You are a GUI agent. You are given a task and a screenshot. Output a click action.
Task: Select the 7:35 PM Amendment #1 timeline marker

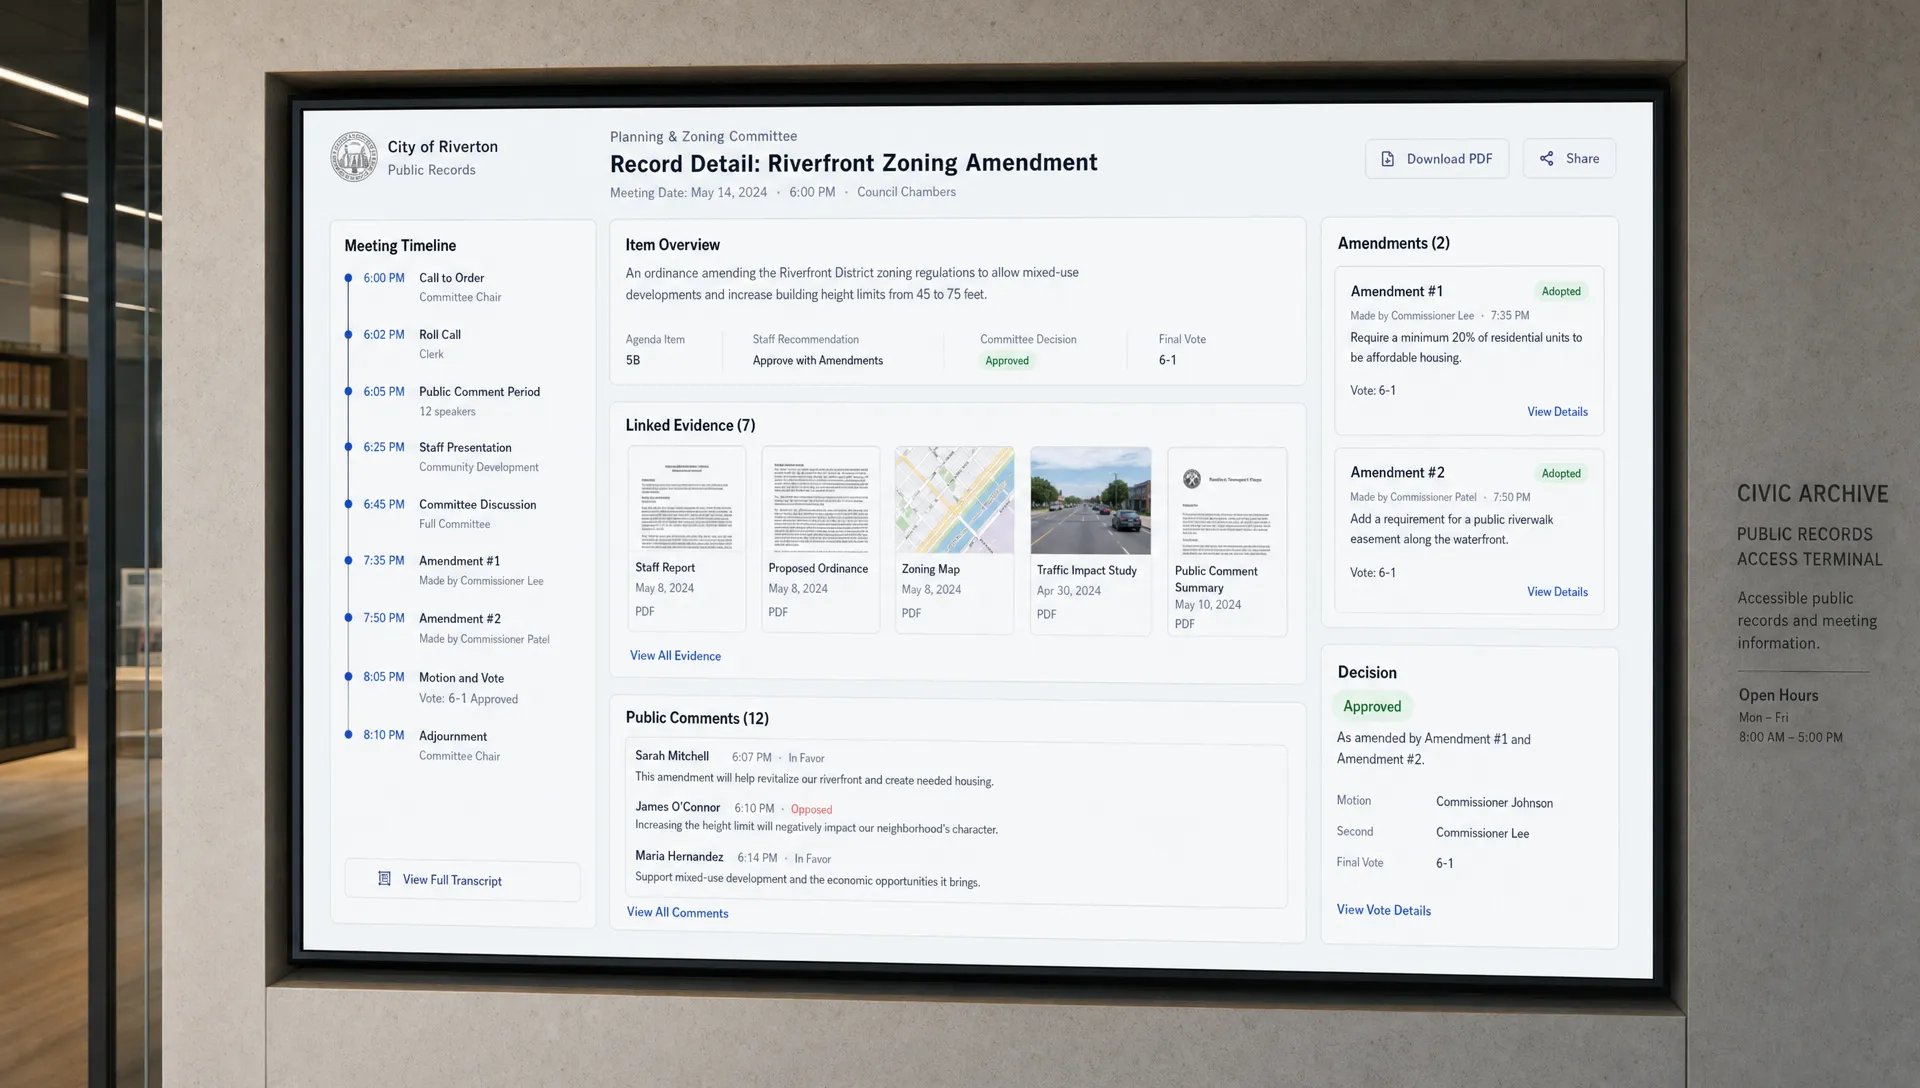[348, 560]
